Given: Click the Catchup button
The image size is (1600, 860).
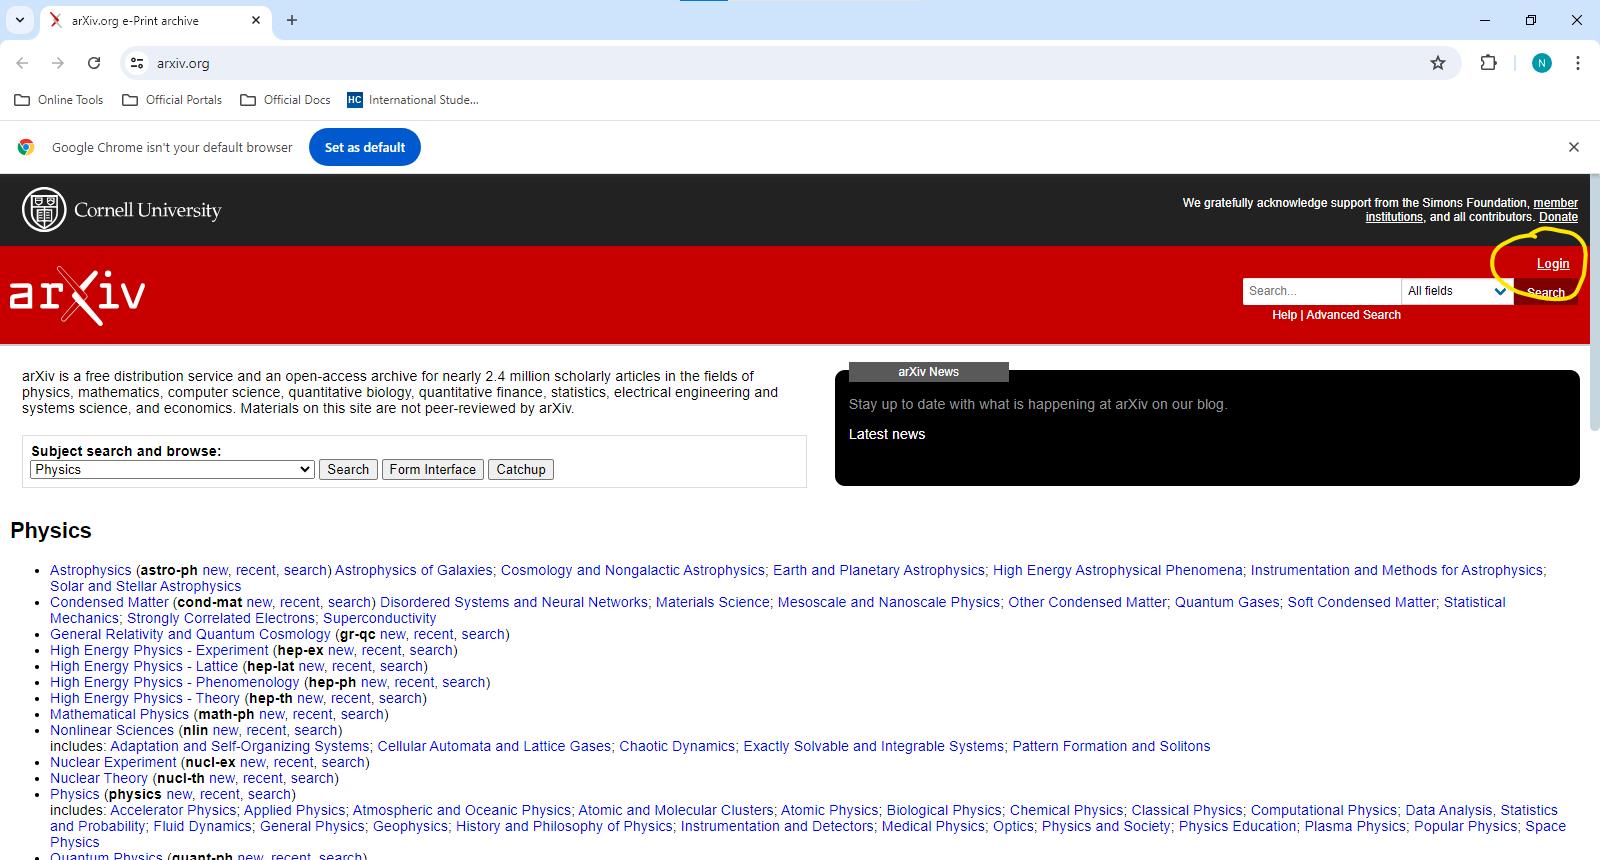Looking at the screenshot, I should click(x=521, y=470).
